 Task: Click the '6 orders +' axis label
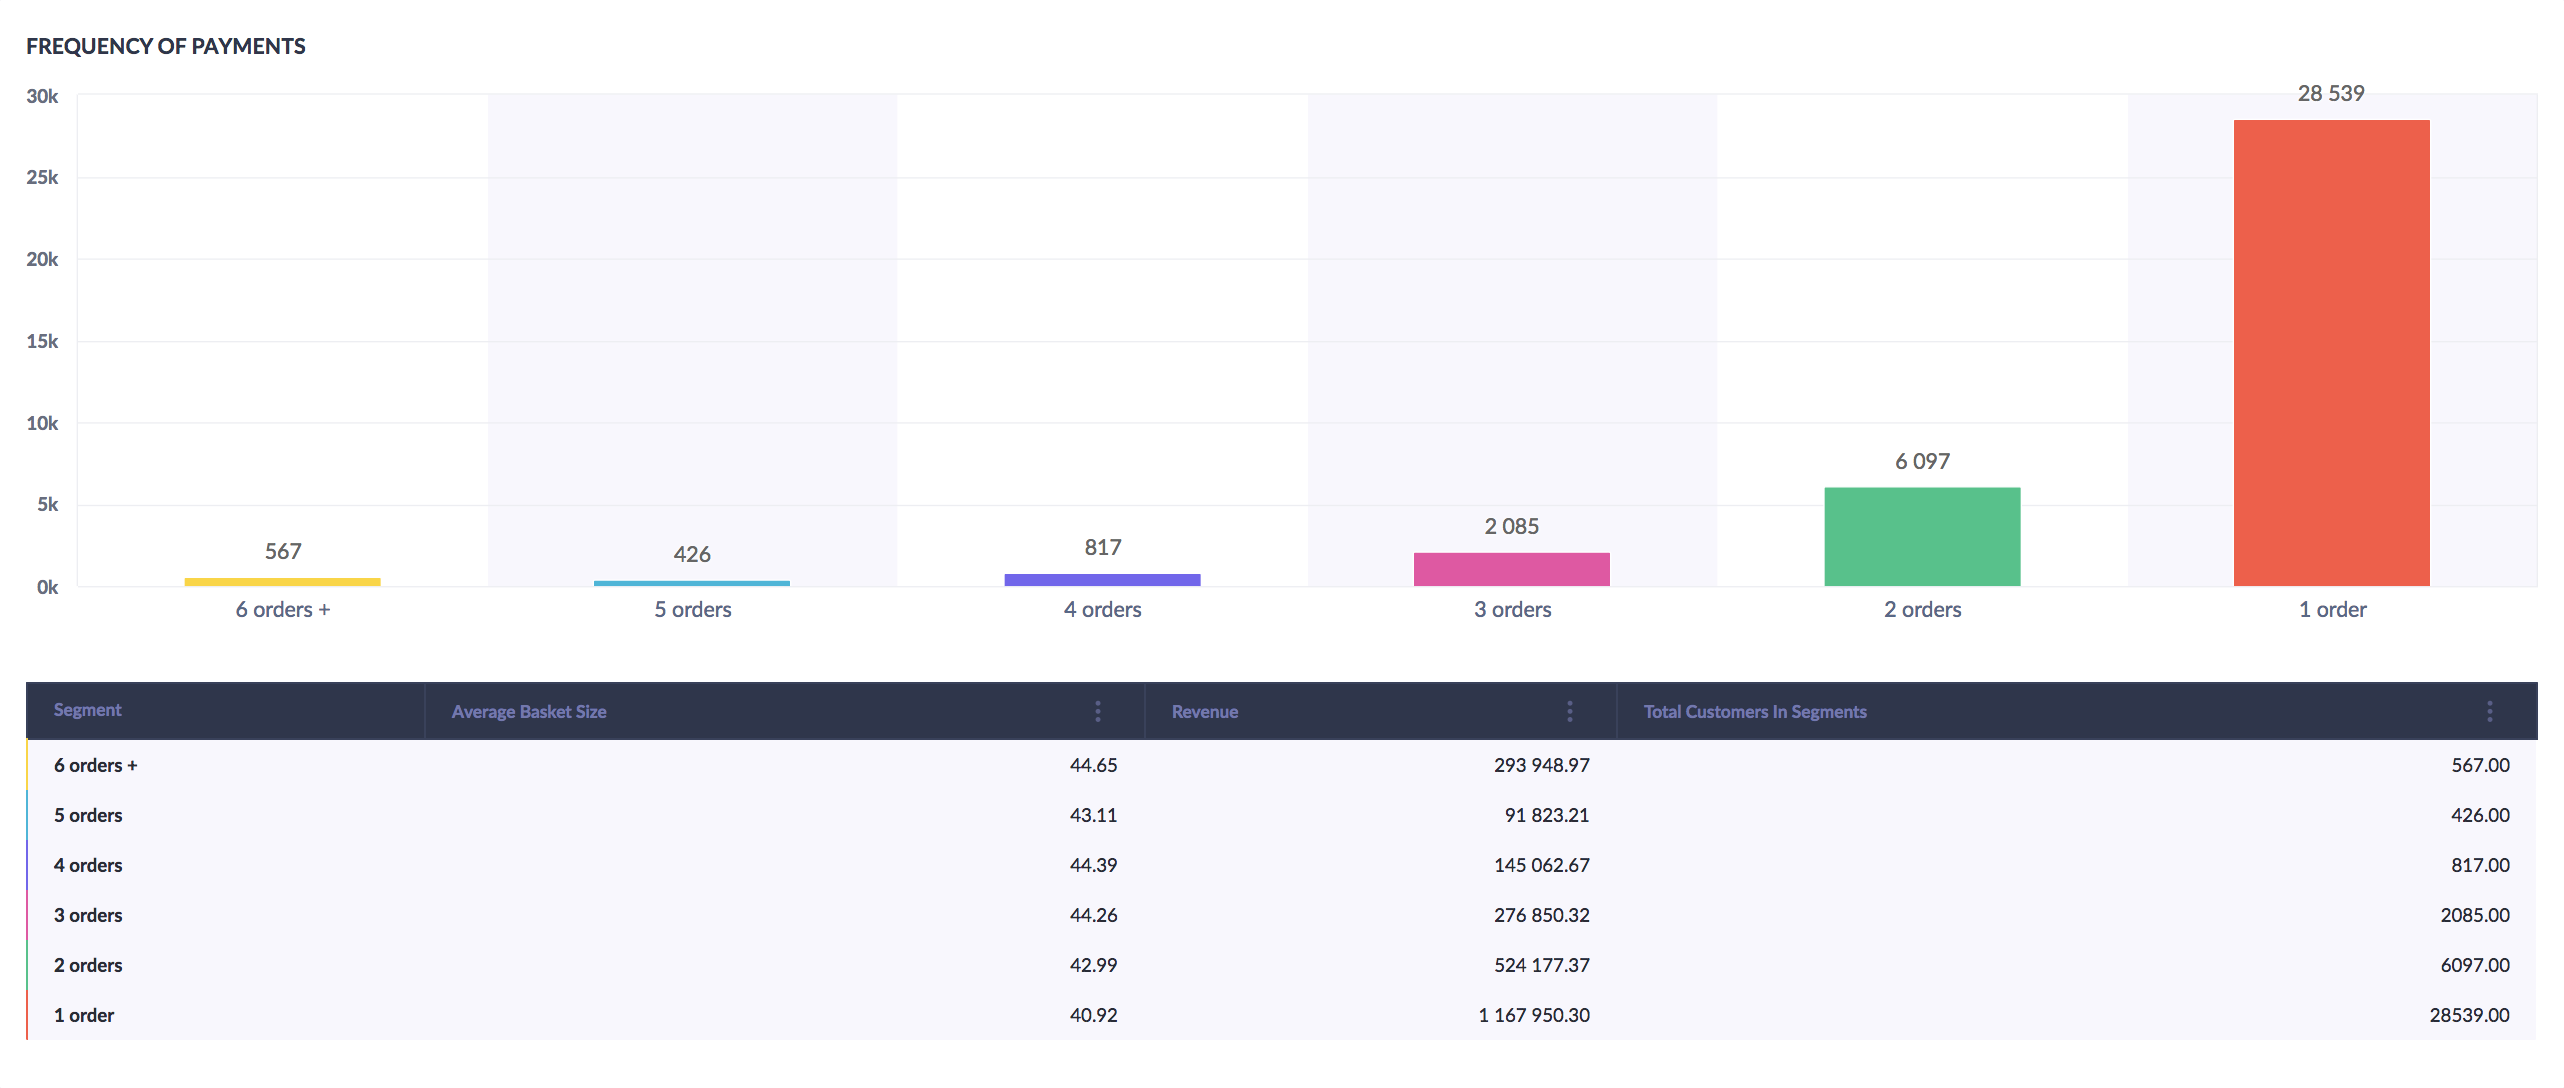coord(283,609)
